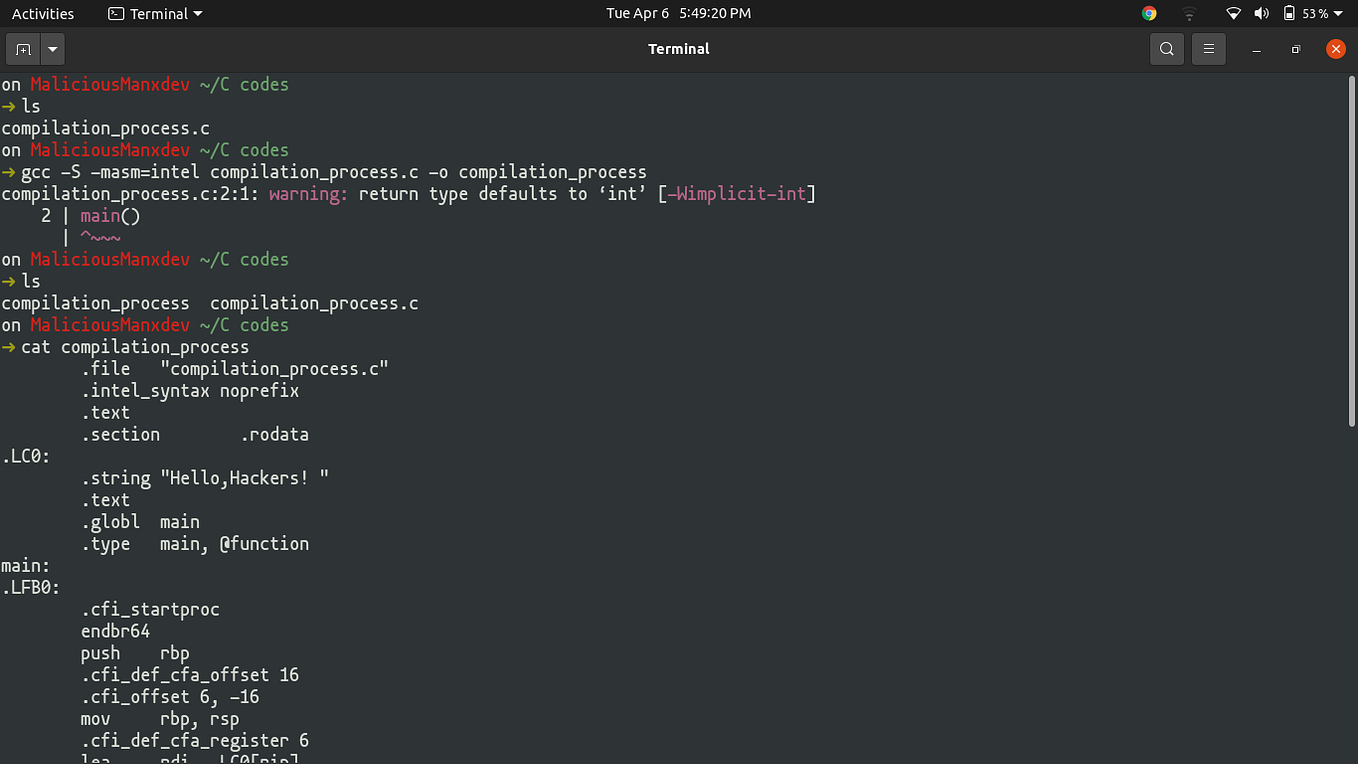Click the speaker volume icon
Viewport: 1358px width, 764px height.
coord(1261,13)
